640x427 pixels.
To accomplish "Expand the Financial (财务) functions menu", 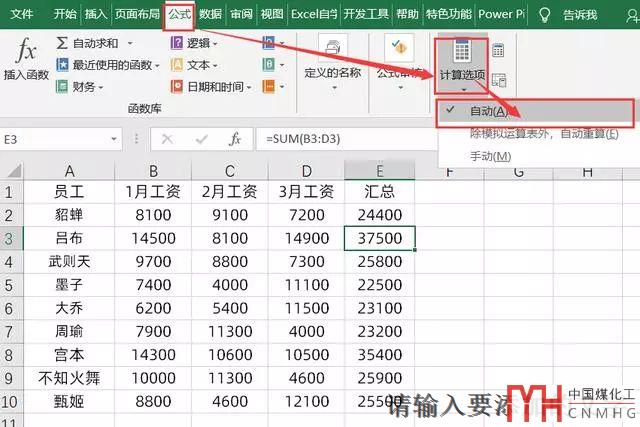I will click(x=82, y=87).
